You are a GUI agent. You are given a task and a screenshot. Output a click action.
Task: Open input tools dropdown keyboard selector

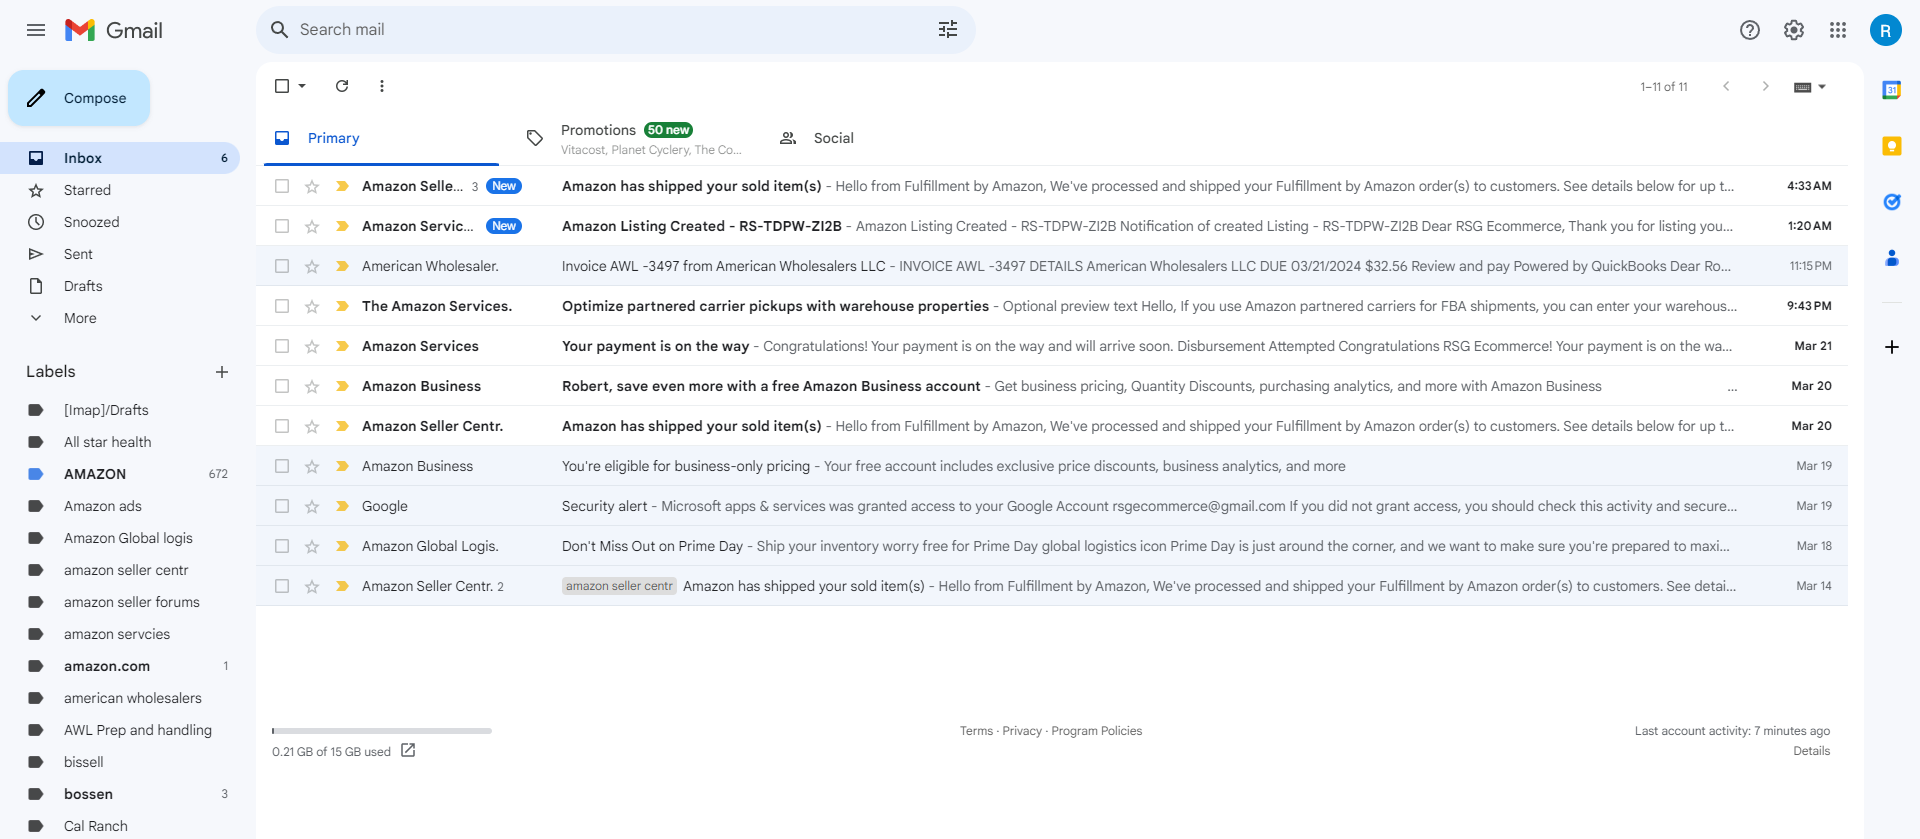1810,87
